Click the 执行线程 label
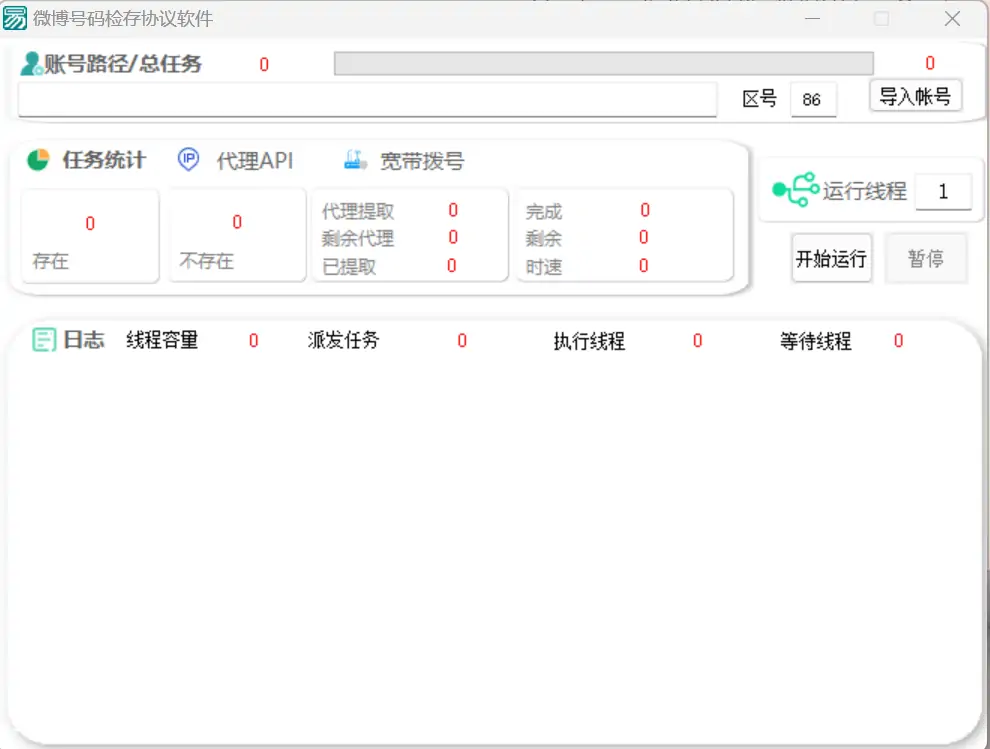This screenshot has width=990, height=749. pos(589,341)
